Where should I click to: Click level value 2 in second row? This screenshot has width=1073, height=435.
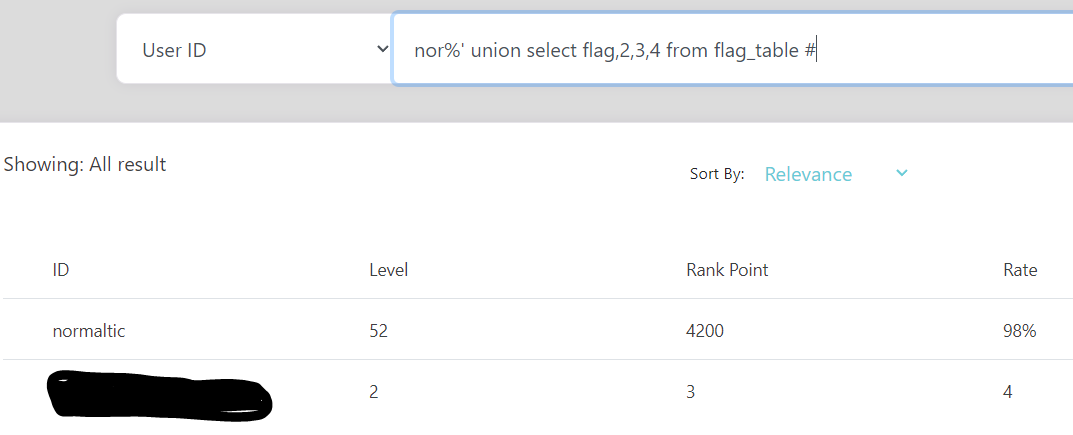coord(374,392)
